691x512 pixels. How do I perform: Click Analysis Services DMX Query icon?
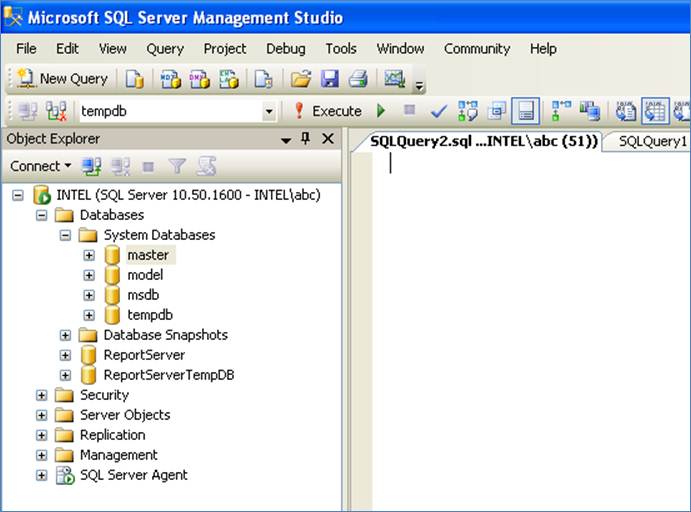click(x=199, y=79)
